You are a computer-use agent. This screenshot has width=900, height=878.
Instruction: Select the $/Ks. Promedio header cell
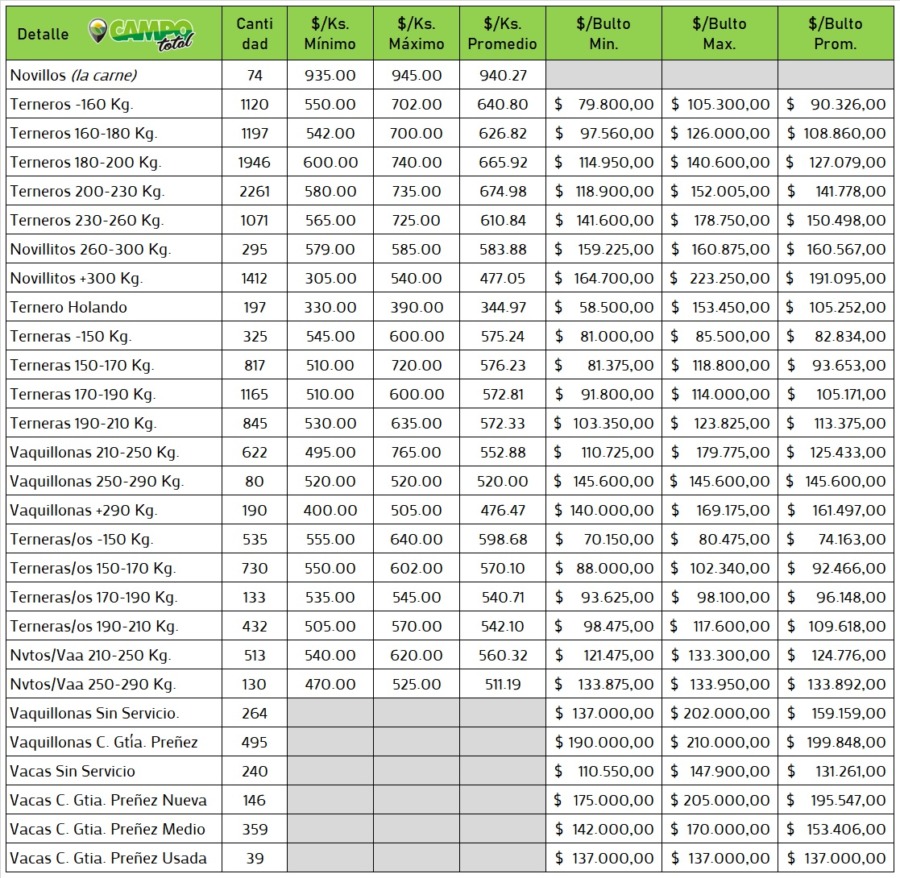(502, 34)
